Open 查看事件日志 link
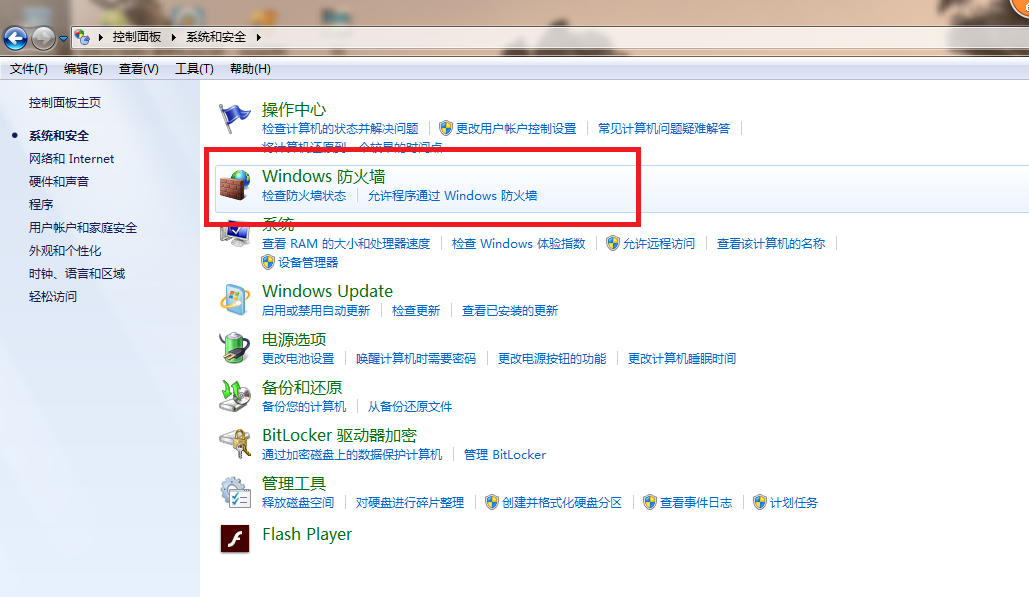This screenshot has width=1029, height=597. click(696, 503)
